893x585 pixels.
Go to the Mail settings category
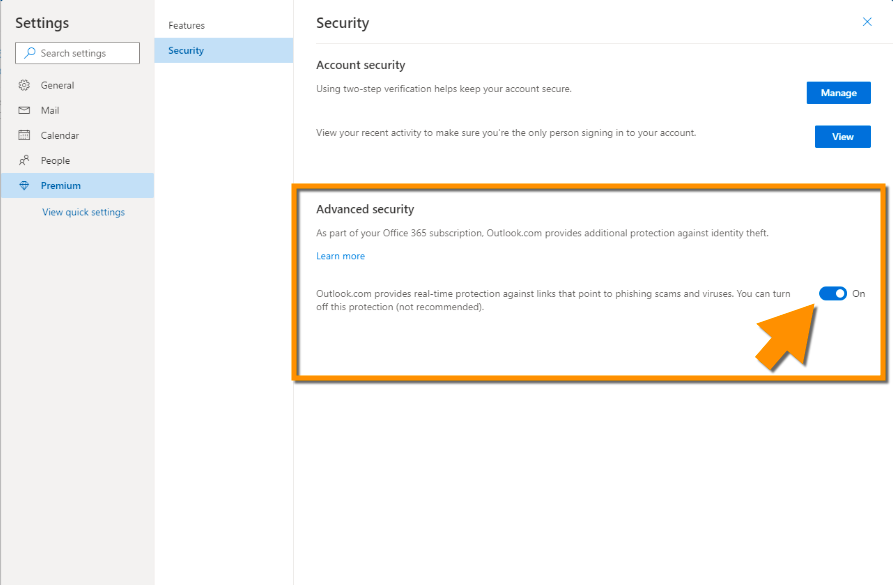coord(50,111)
